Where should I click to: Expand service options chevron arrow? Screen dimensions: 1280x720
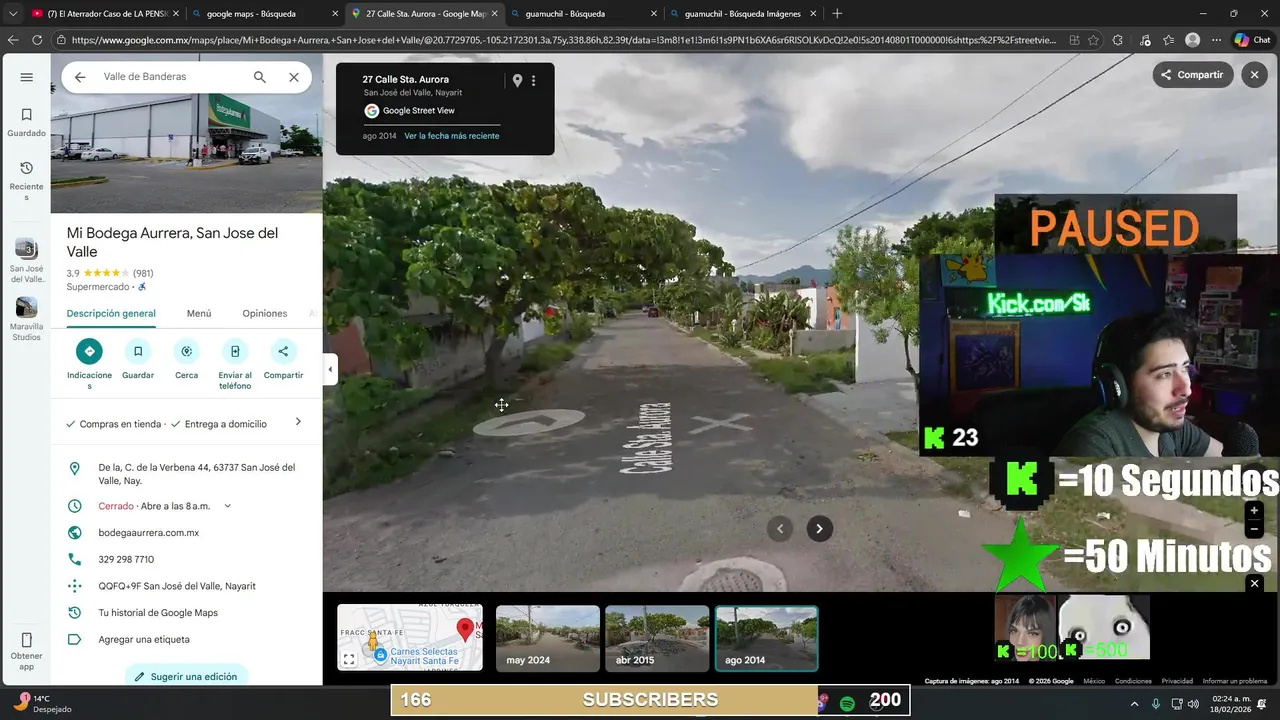pos(298,422)
